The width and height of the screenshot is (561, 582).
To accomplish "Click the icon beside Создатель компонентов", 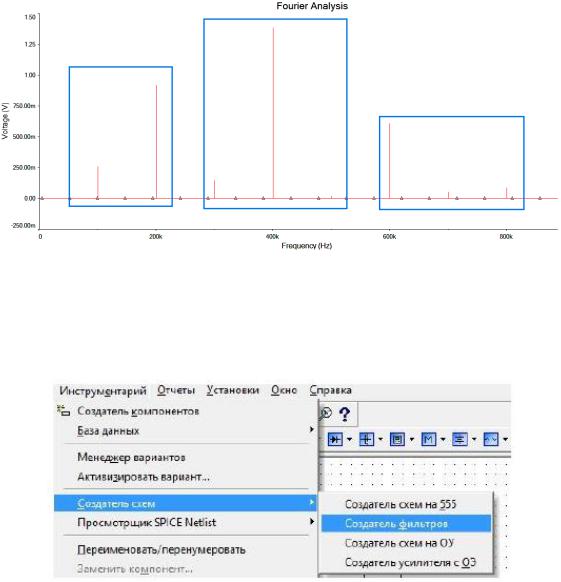I will (x=63, y=411).
